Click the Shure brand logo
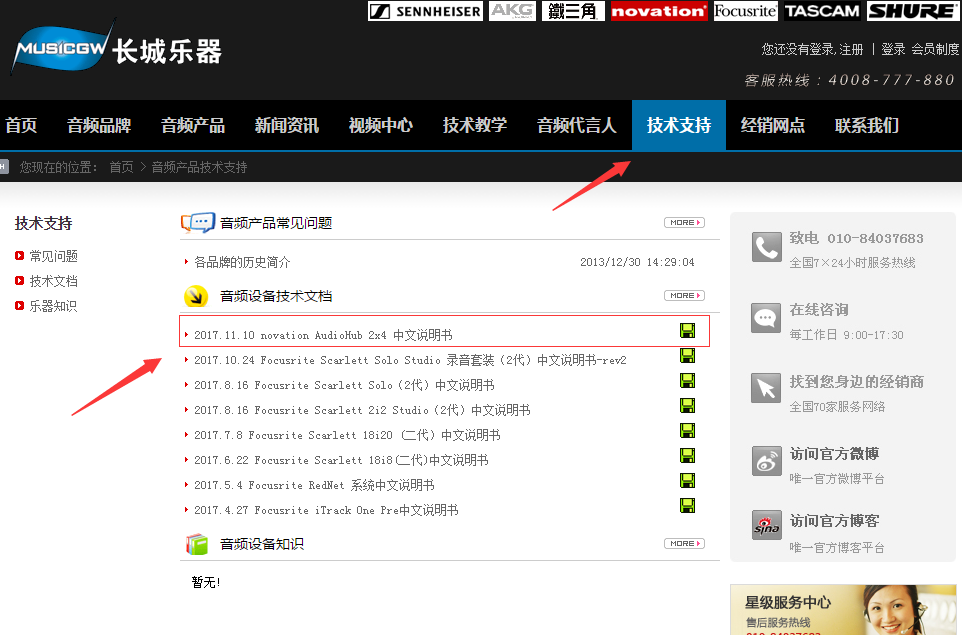The image size is (962, 635). coord(913,11)
